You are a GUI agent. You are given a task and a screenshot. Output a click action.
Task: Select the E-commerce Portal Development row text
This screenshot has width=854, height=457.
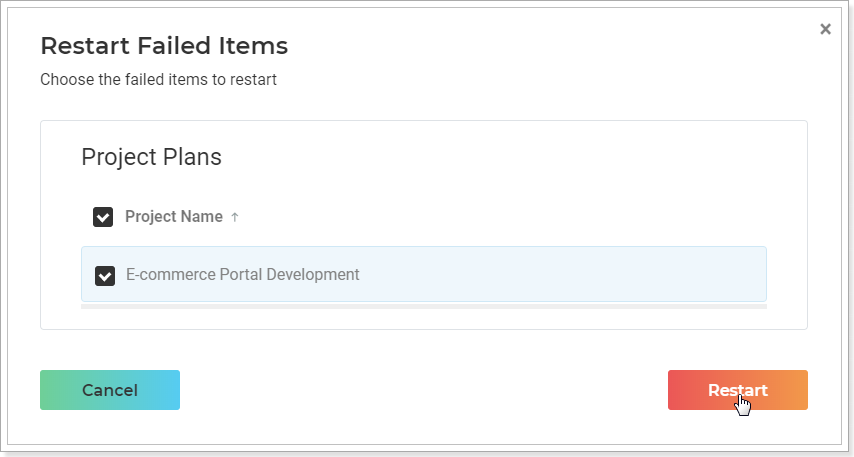click(x=242, y=274)
